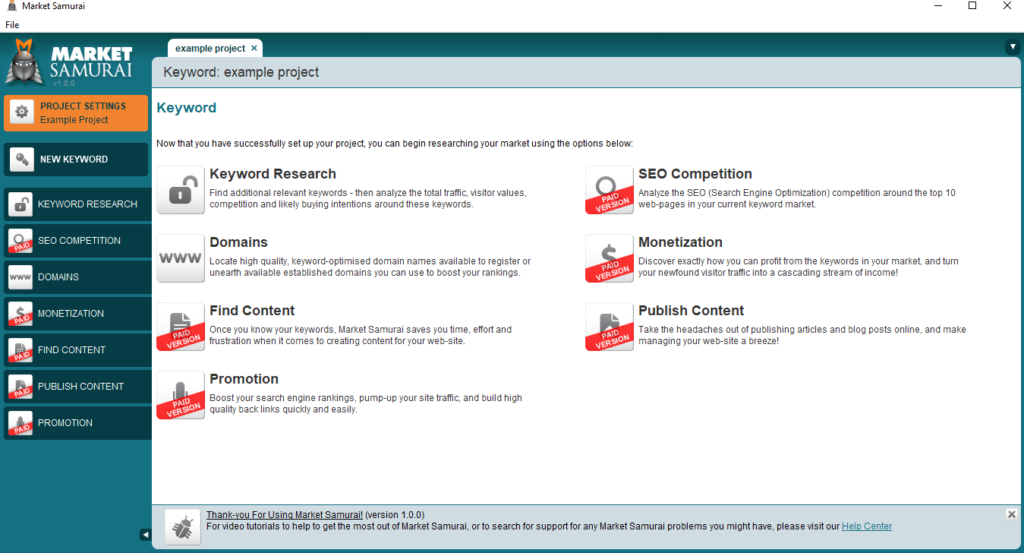Click the teal 'Keyword' section title
Screen dimensions: 1024x553
[186, 108]
